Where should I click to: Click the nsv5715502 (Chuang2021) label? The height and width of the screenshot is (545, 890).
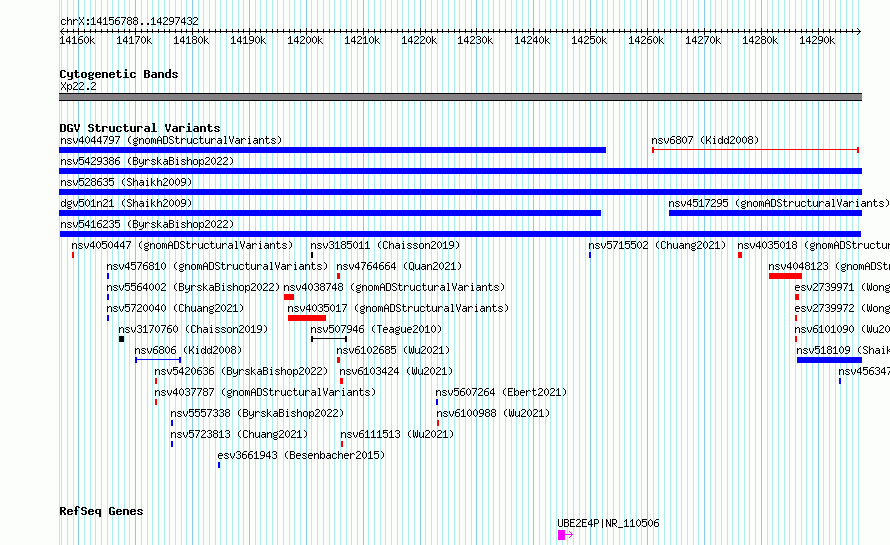657,245
